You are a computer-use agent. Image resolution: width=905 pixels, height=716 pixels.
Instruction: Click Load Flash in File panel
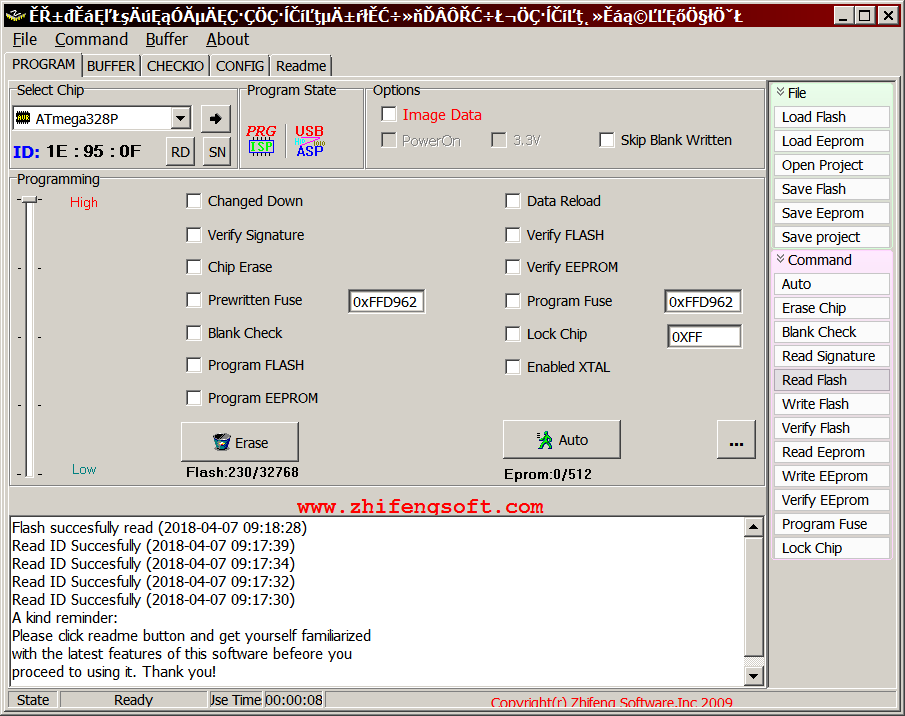click(831, 117)
